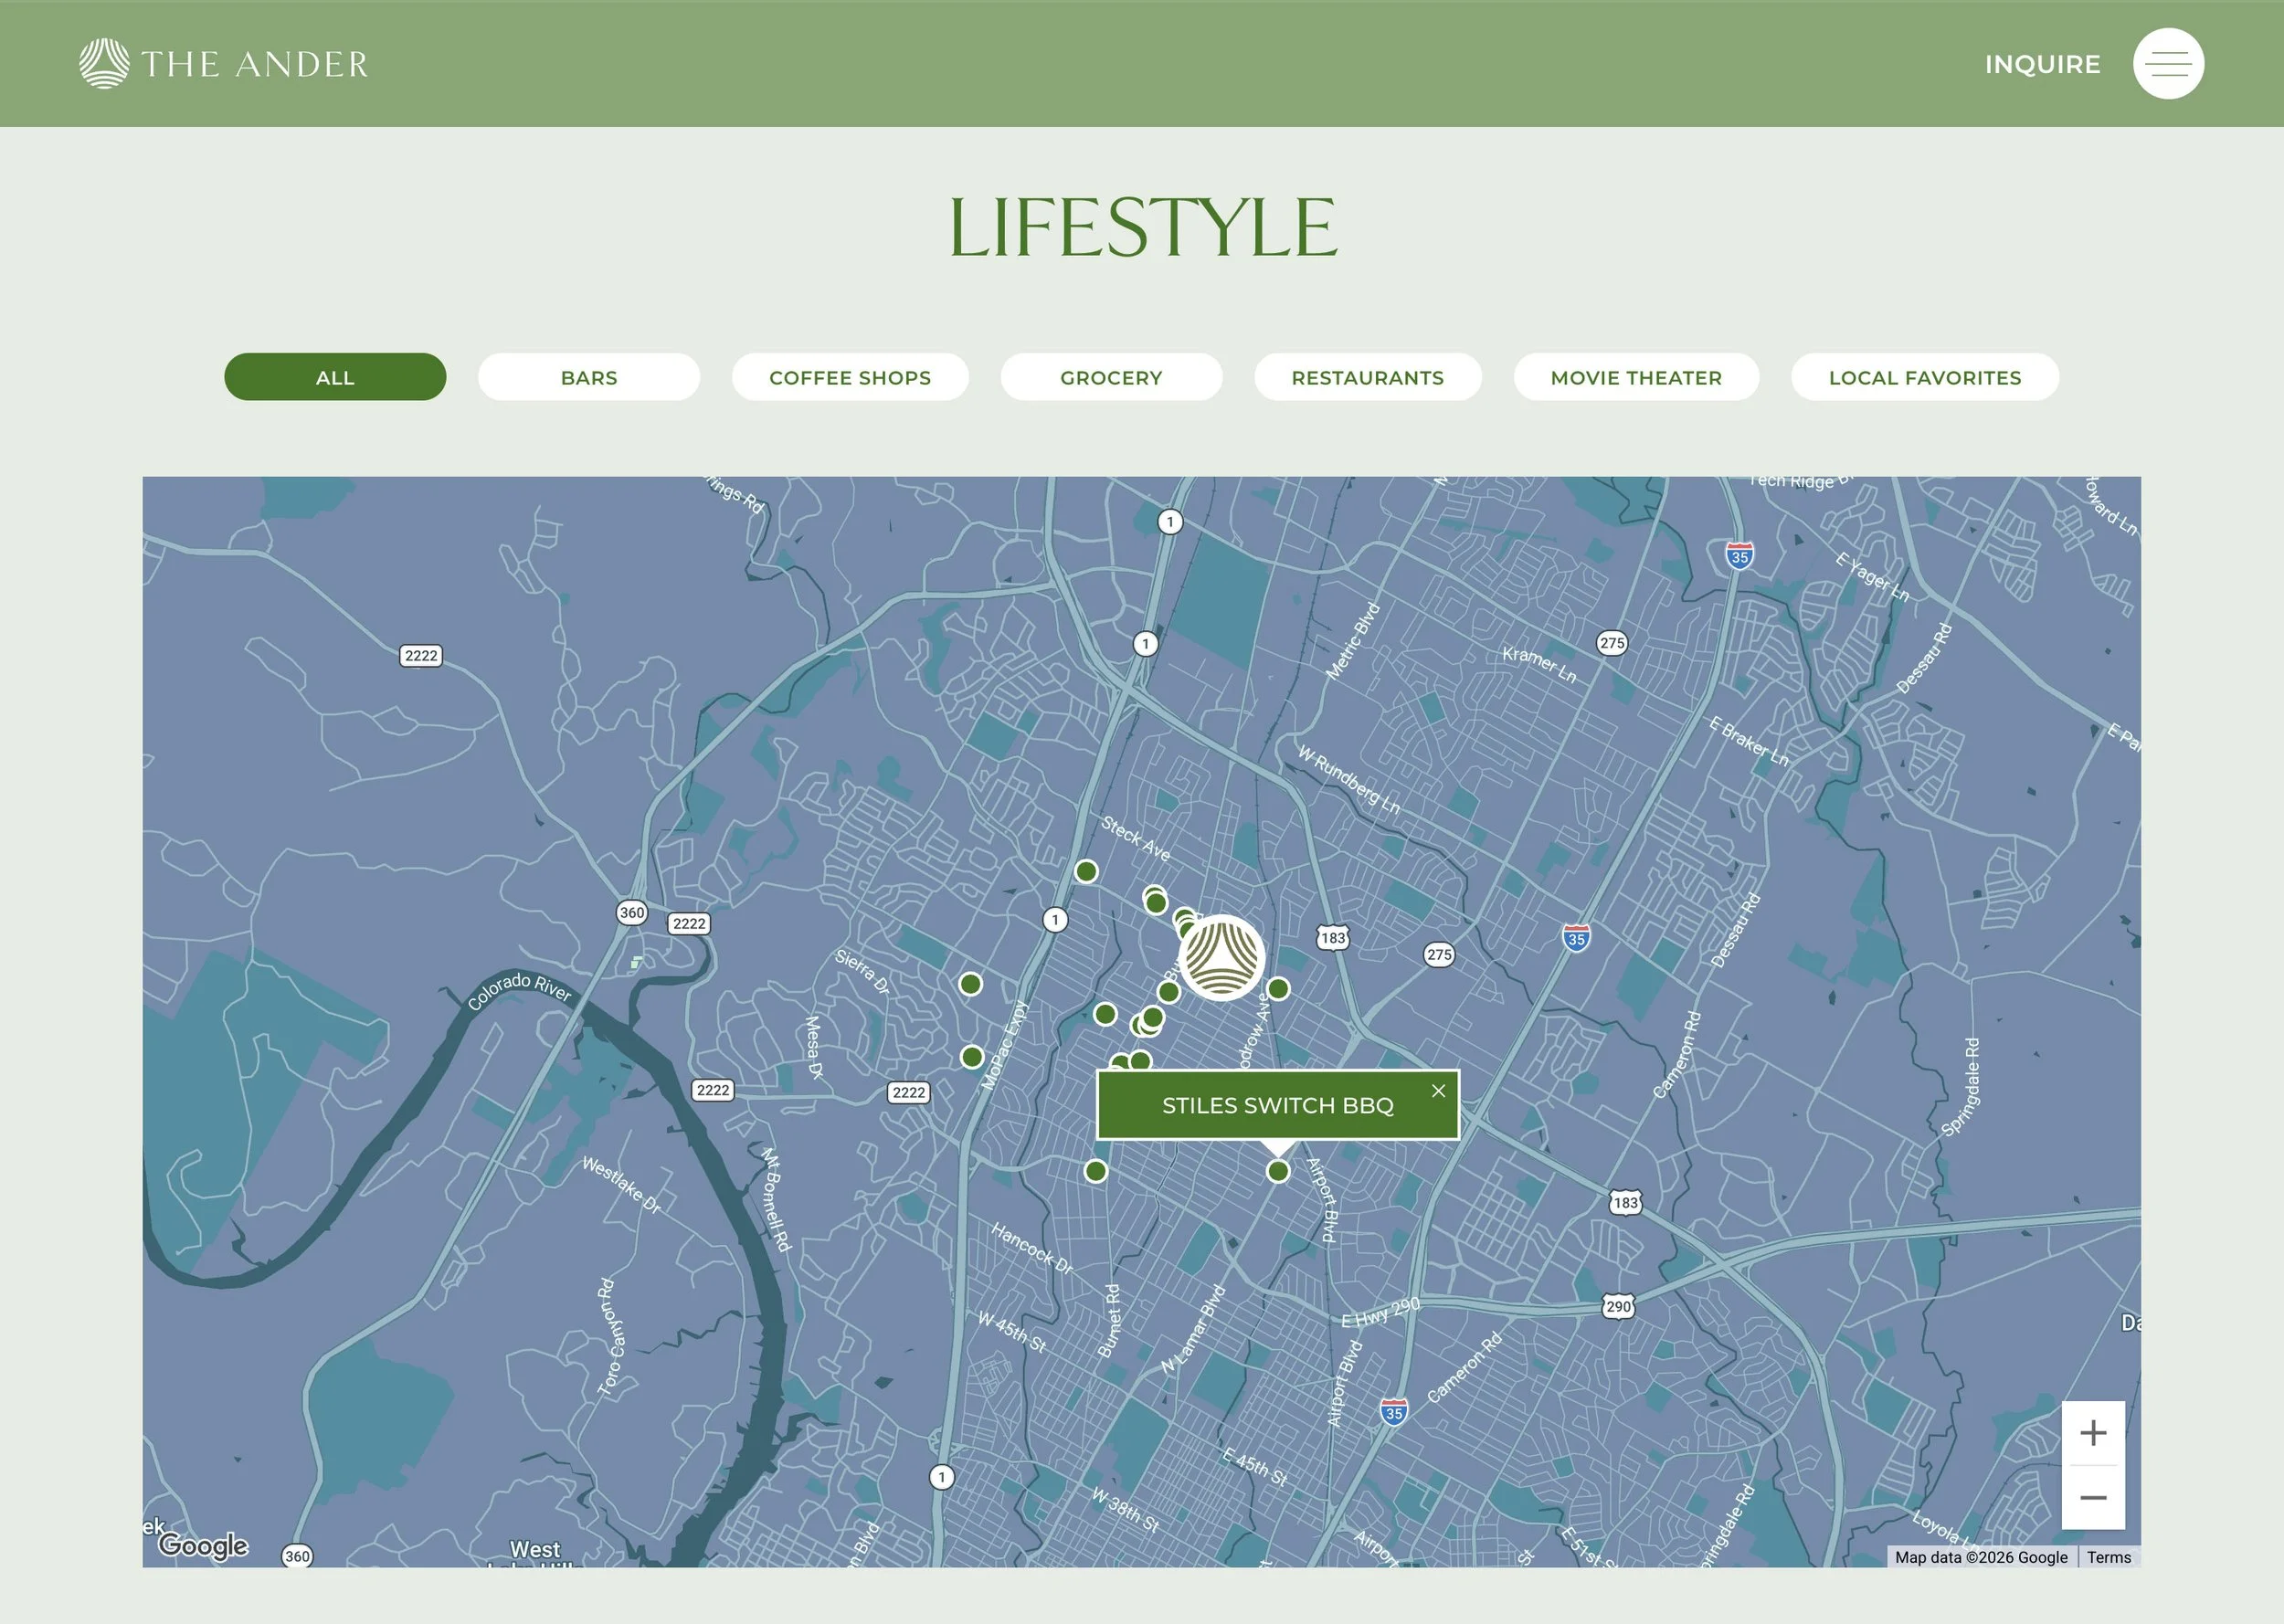Filter map by Coffee Shops
The width and height of the screenshot is (2284, 1624).
tap(850, 377)
